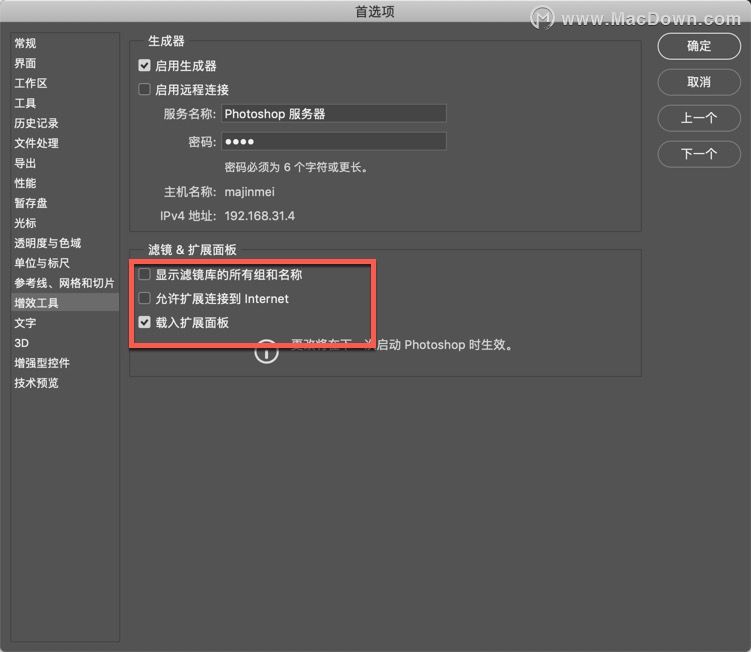The height and width of the screenshot is (652, 751).
Task: Select the highlighted 增效工具 category
Action: point(65,303)
